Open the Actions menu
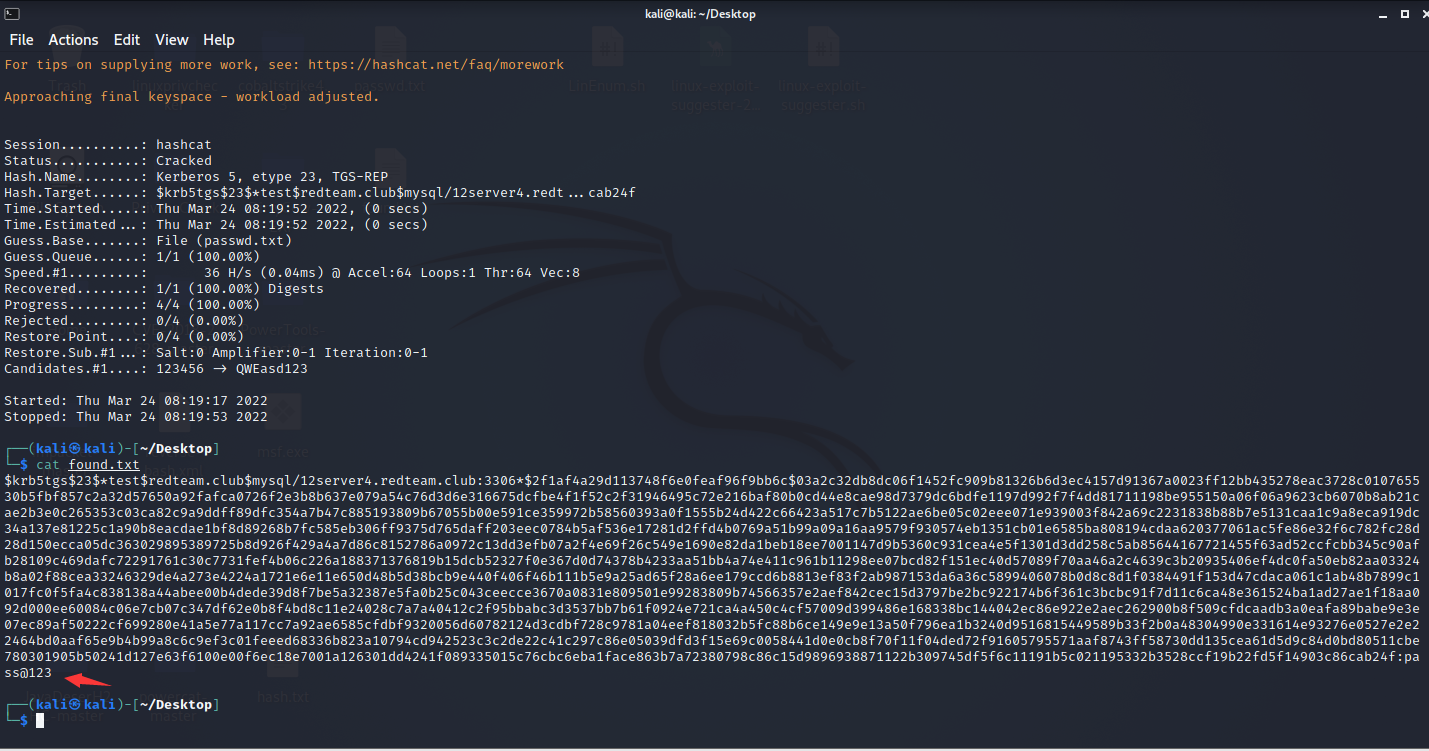This screenshot has width=1429, height=751. pos(73,40)
